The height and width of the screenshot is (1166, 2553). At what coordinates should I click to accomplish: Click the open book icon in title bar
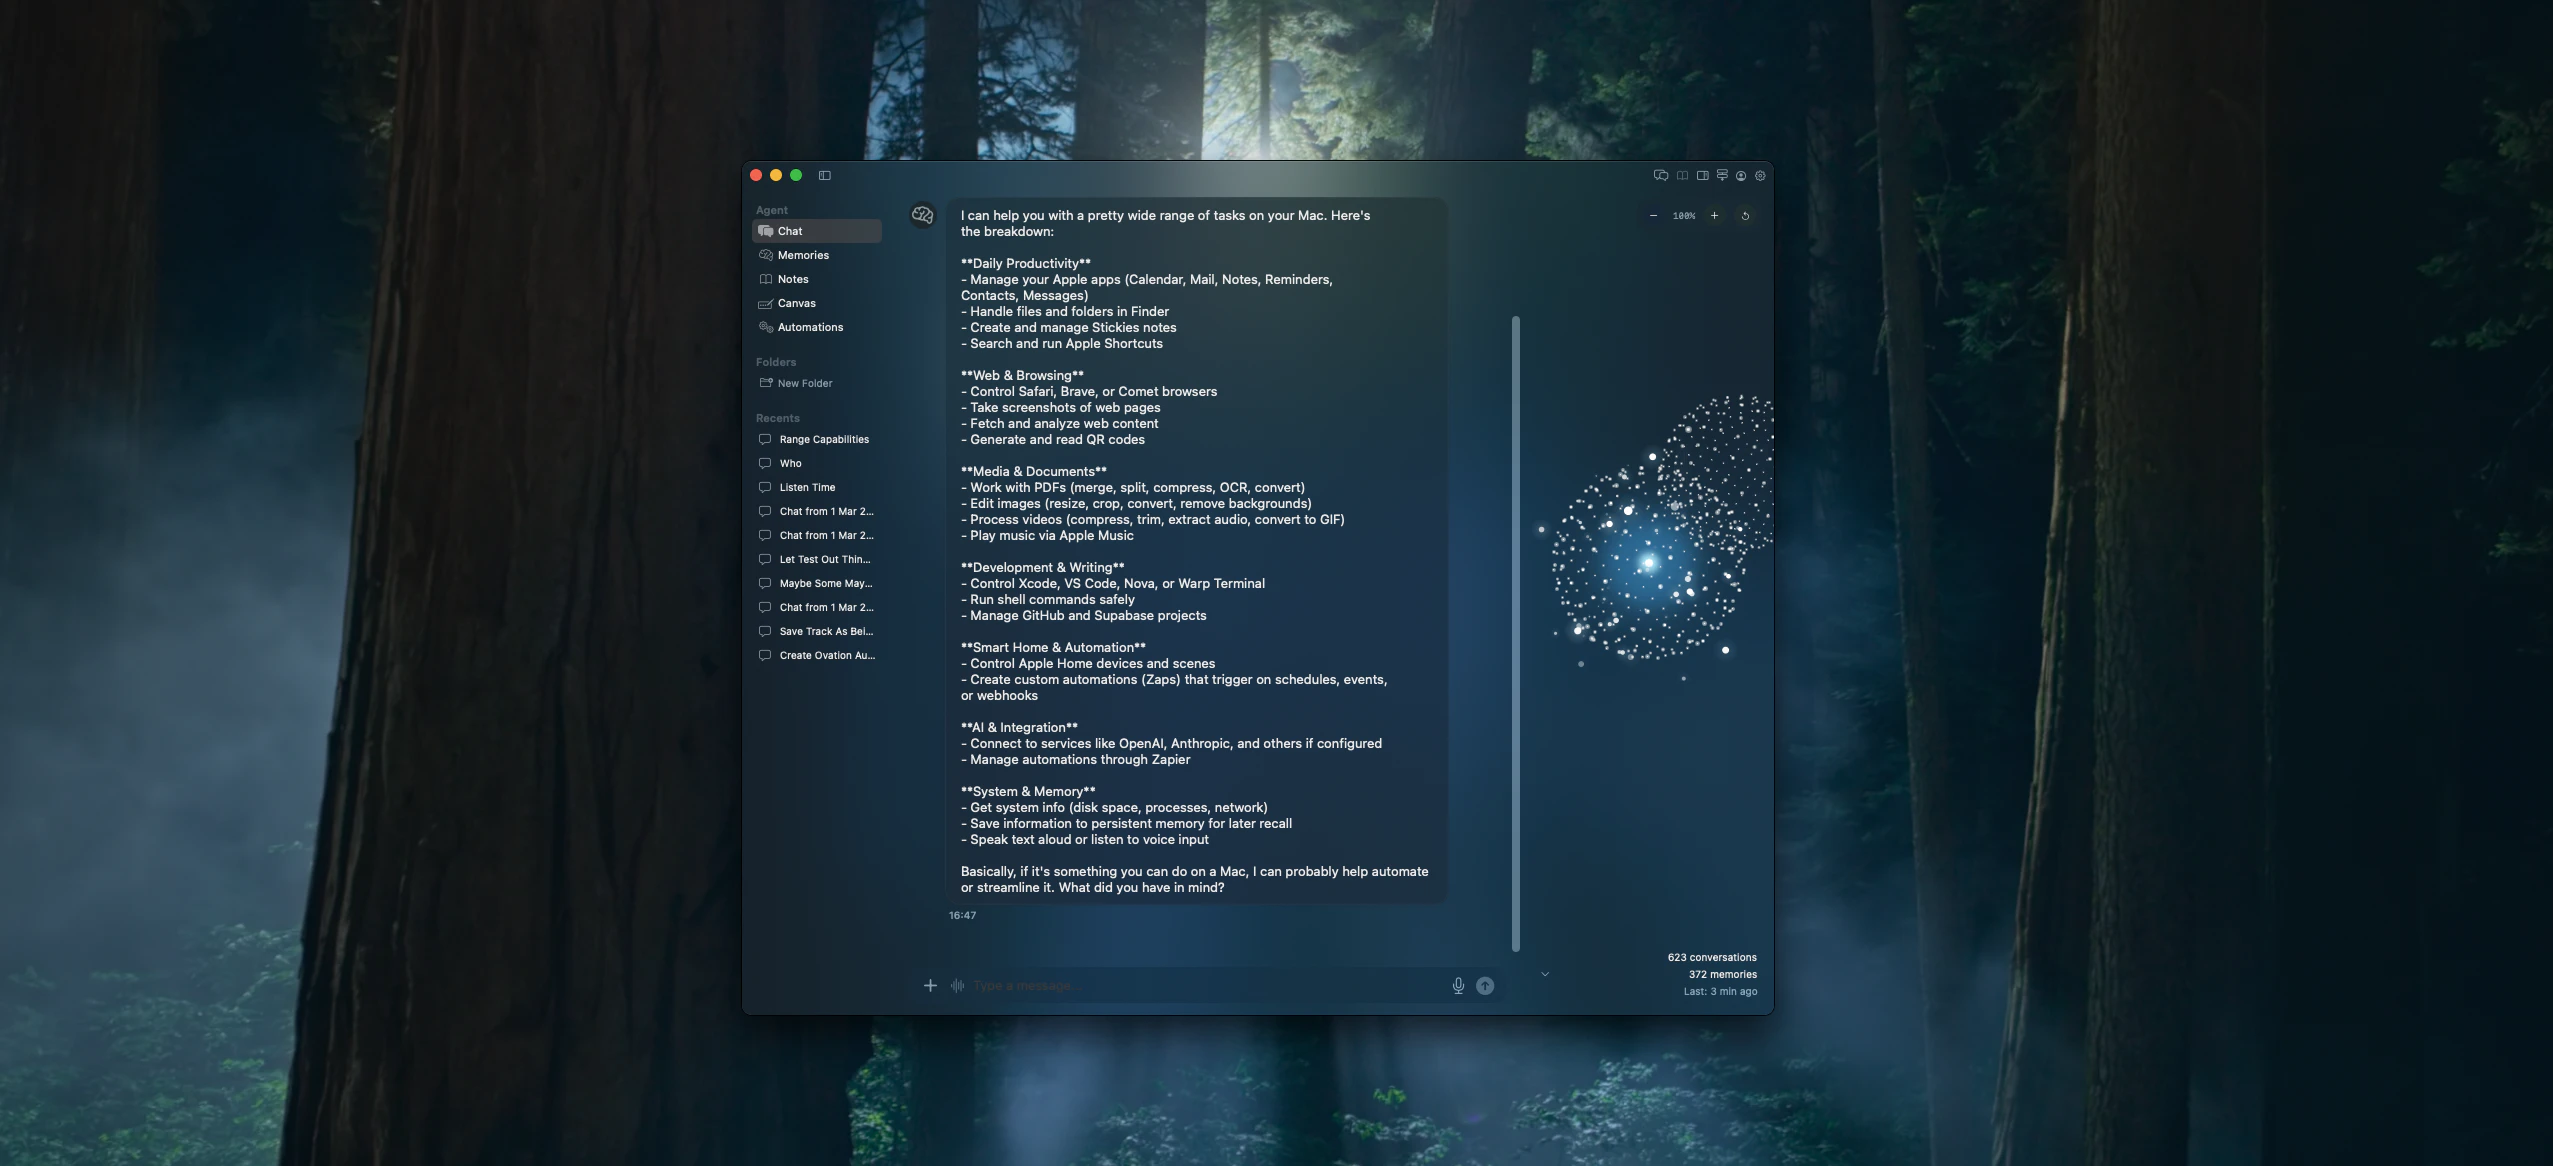click(x=1682, y=175)
